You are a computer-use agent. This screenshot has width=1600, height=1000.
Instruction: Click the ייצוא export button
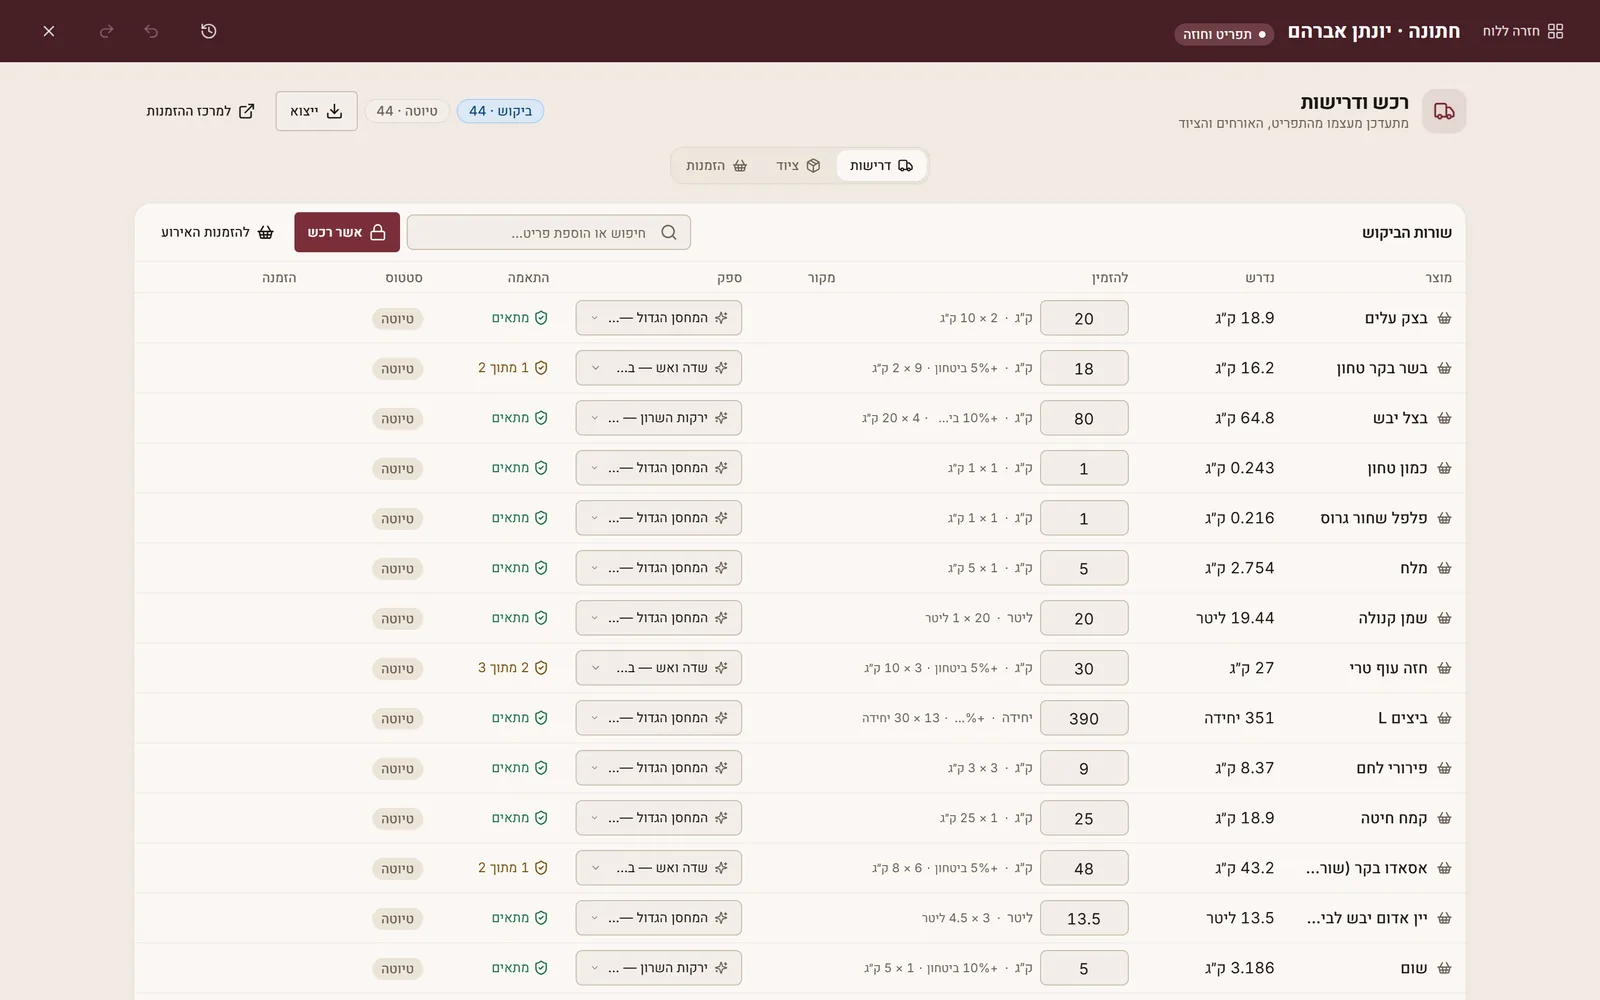[316, 111]
